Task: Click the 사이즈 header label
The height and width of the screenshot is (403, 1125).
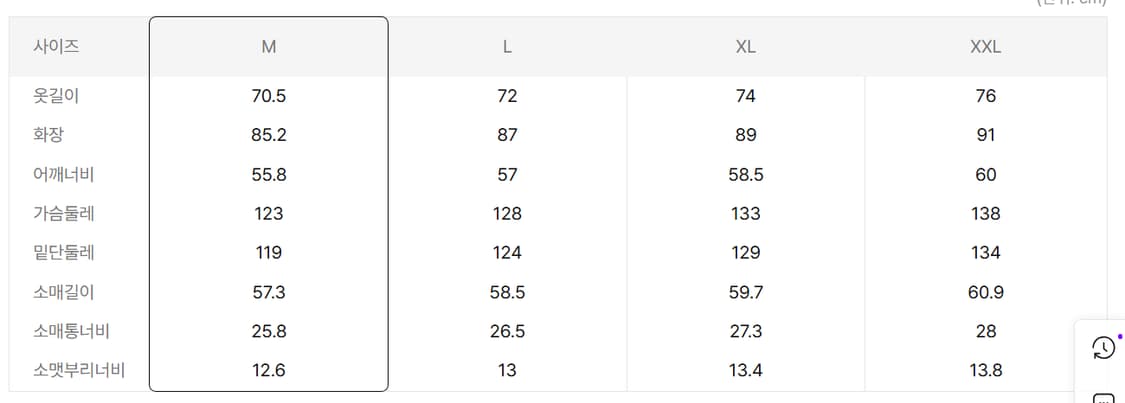Action: click(x=56, y=47)
